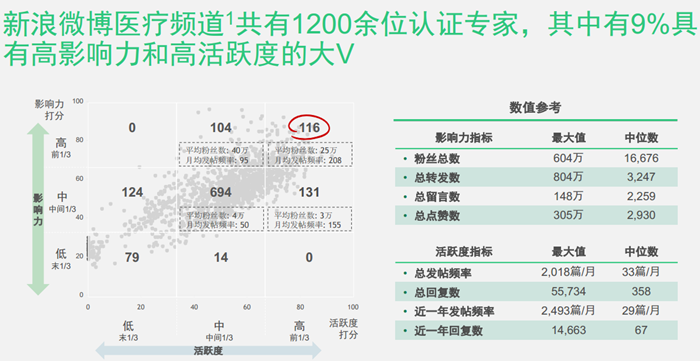The height and width of the screenshot is (361, 700).
Task: Click the 104 high-influence cell value
Action: coord(221,128)
